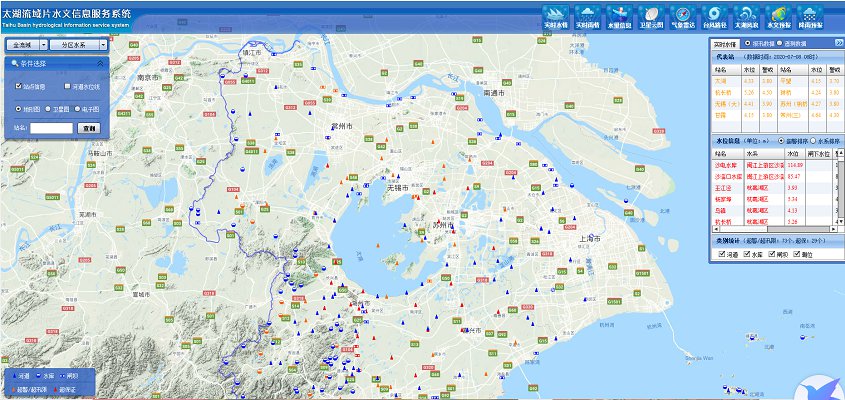The image size is (845, 400).
Task: Click the 分区水系 button
Action: tap(74, 45)
